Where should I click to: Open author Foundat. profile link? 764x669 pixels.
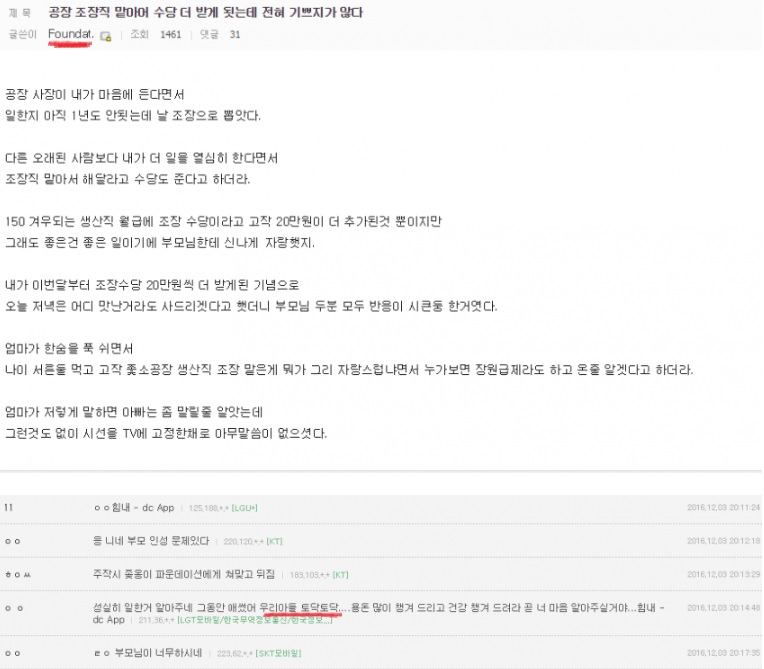[x=71, y=34]
